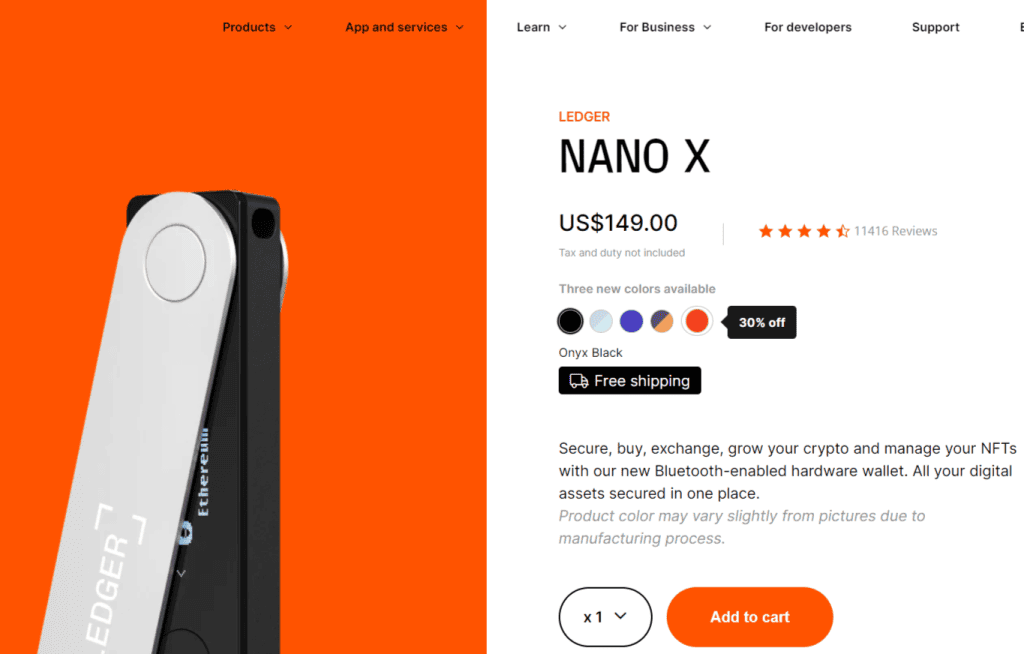Select the two-tone purple and orange swatch
Image resolution: width=1024 pixels, height=654 pixels.
click(x=662, y=321)
